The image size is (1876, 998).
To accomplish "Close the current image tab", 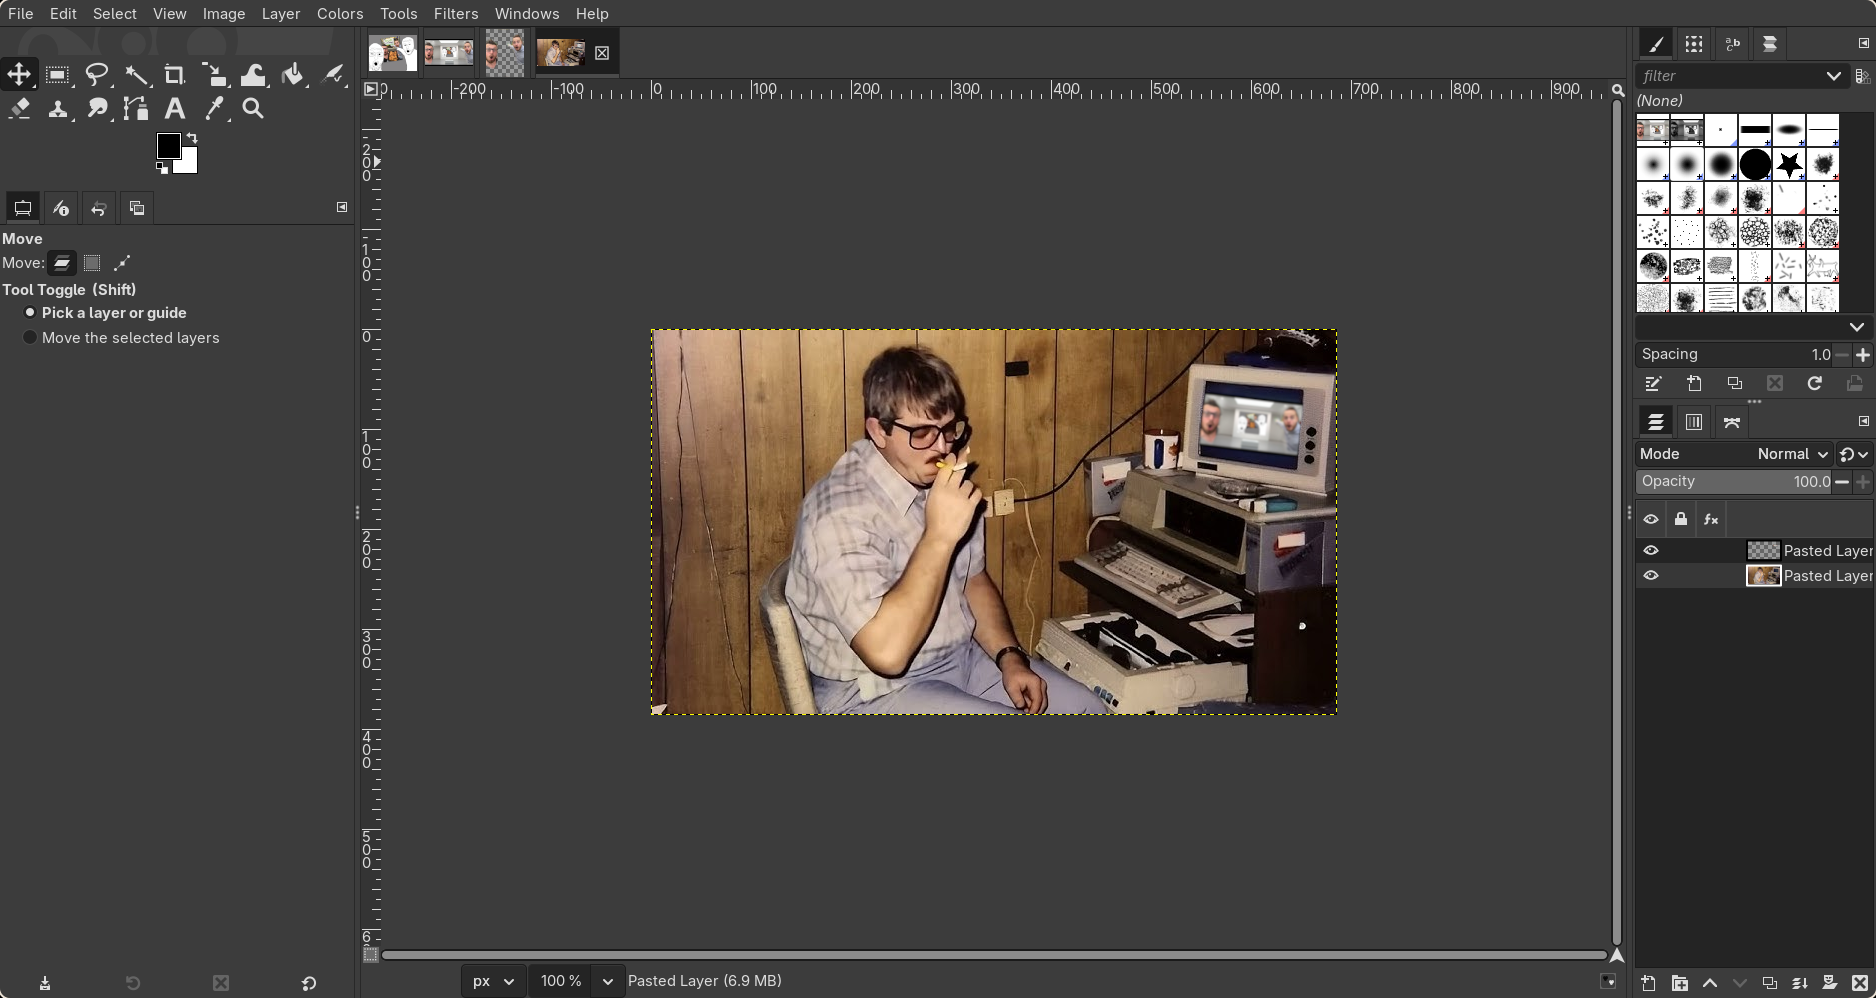I will (x=602, y=53).
